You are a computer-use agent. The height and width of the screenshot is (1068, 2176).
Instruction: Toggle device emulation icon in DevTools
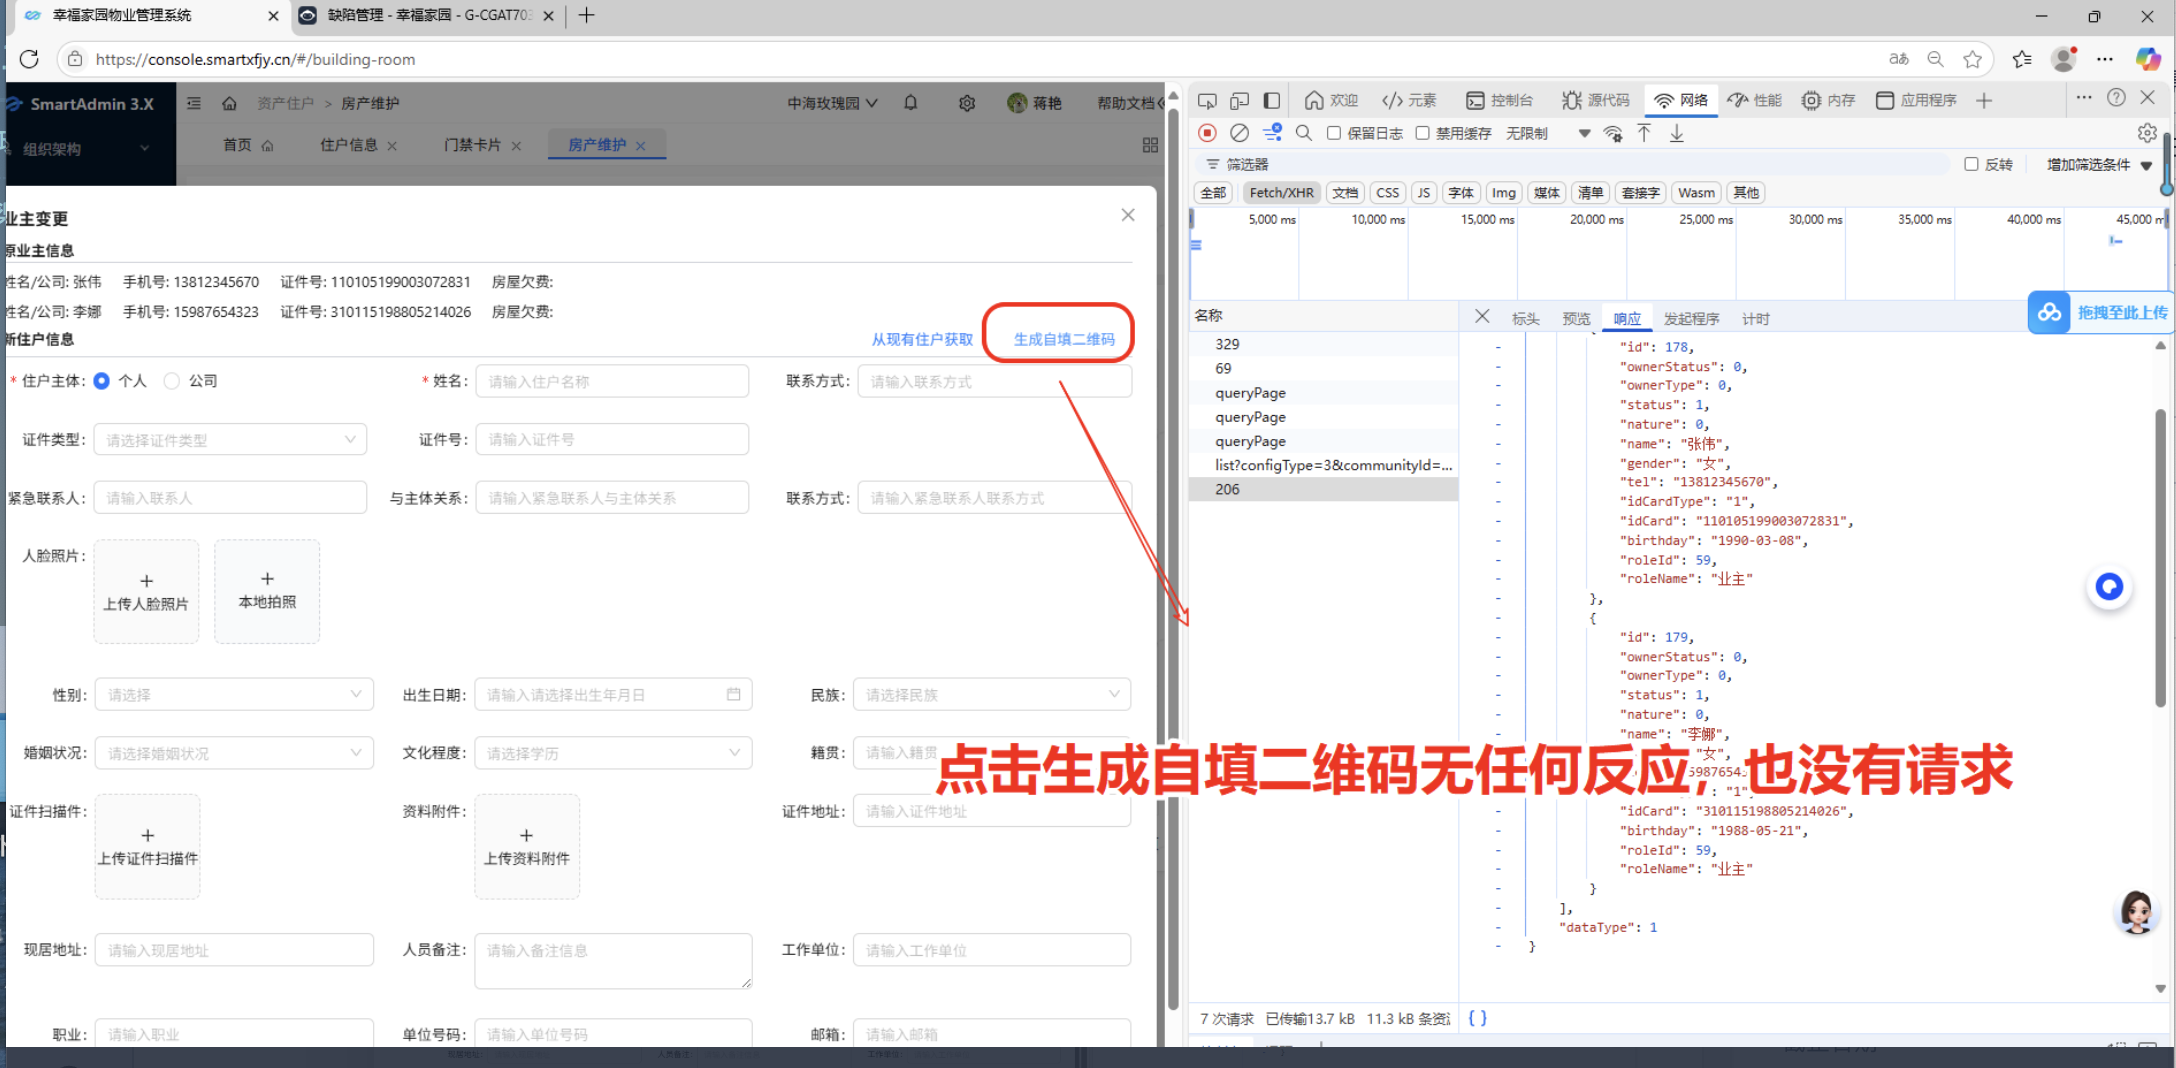pos(1240,100)
